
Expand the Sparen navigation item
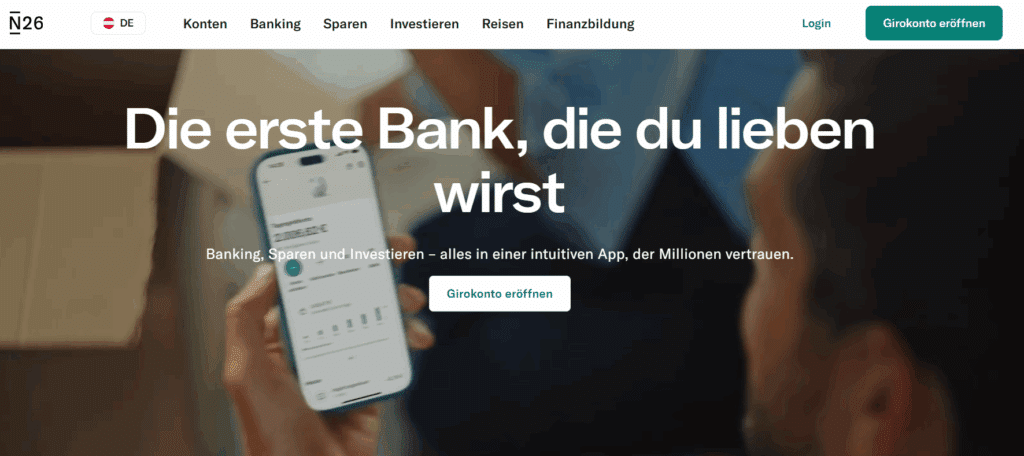(x=345, y=24)
